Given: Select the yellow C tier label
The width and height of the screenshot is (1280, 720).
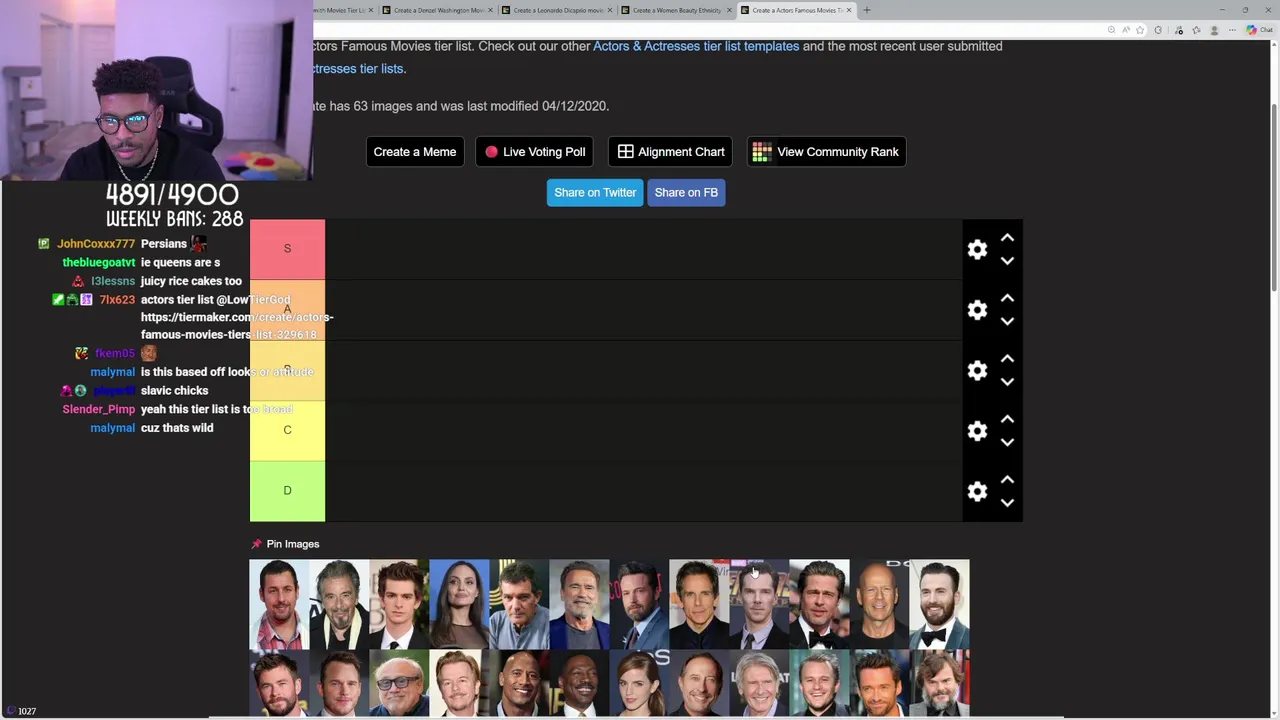Looking at the screenshot, I should coord(287,430).
